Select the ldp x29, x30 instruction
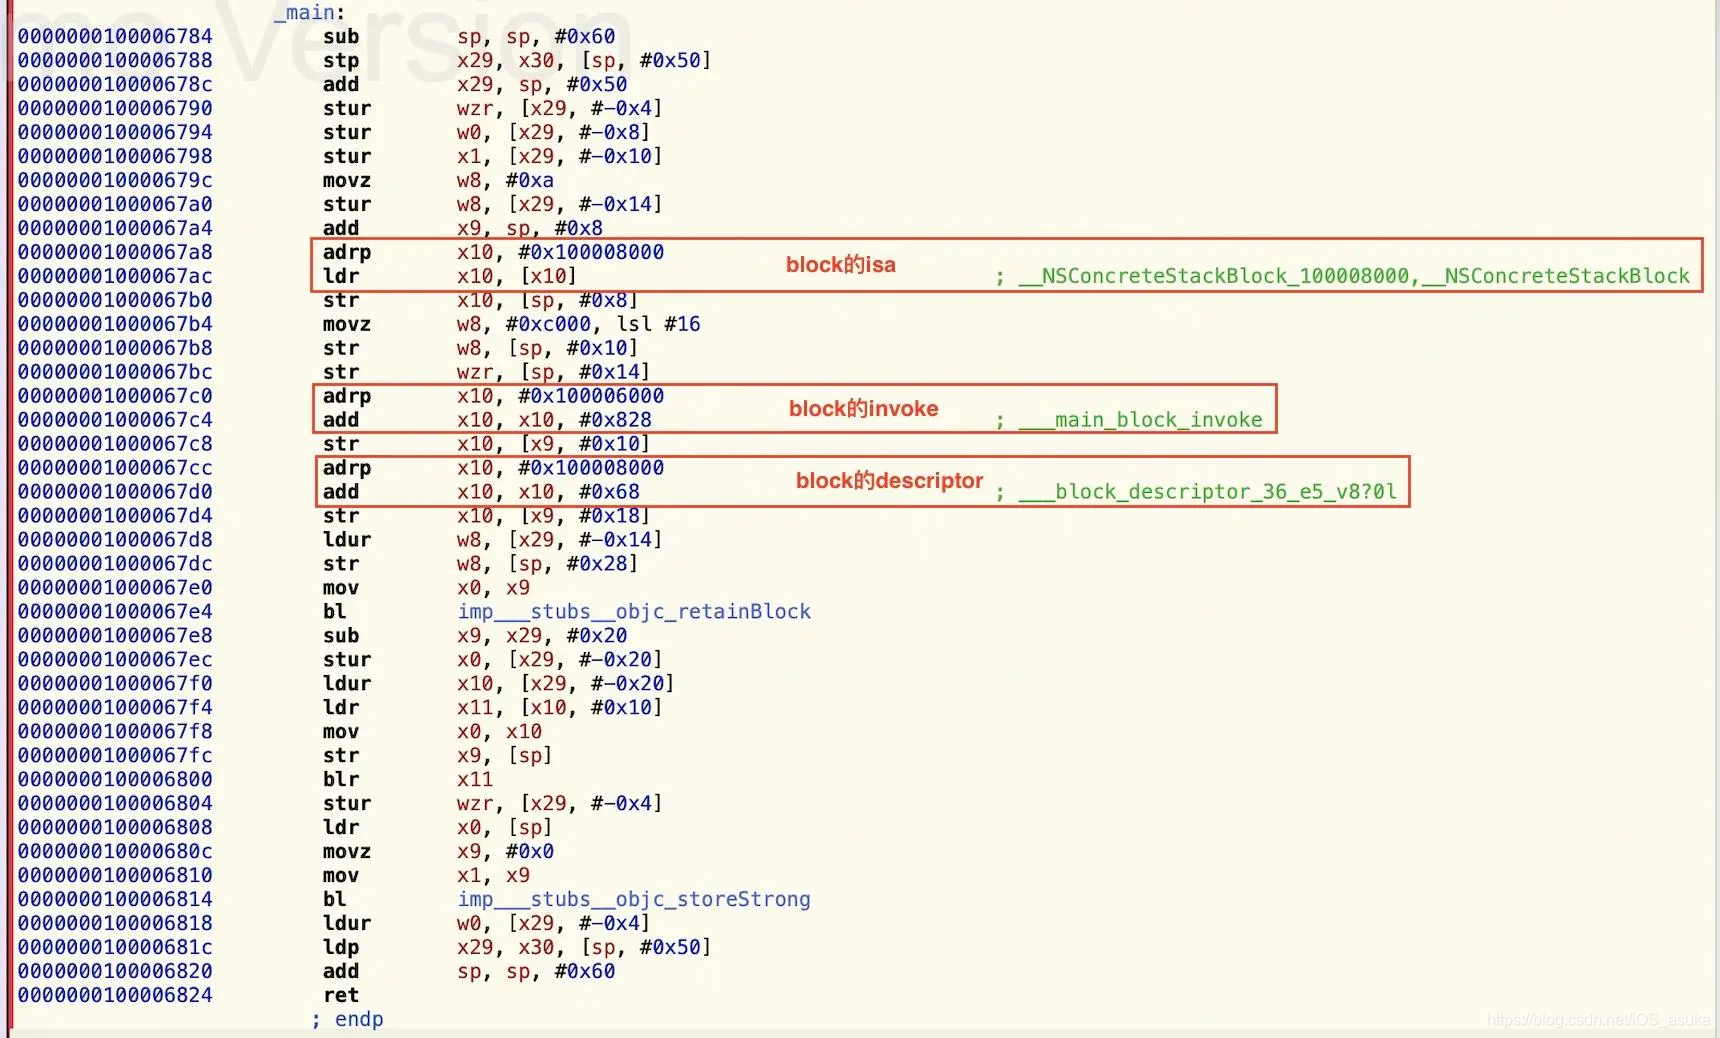Viewport: 1720px width, 1038px height. point(516,947)
